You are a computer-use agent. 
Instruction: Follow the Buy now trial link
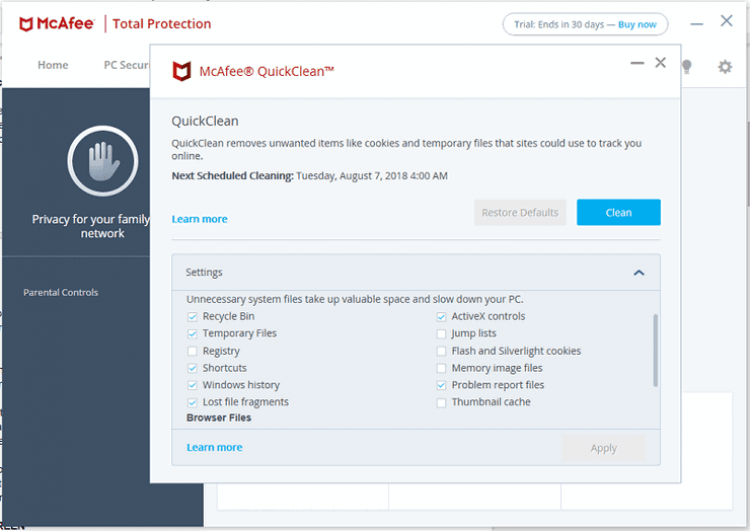click(x=637, y=25)
